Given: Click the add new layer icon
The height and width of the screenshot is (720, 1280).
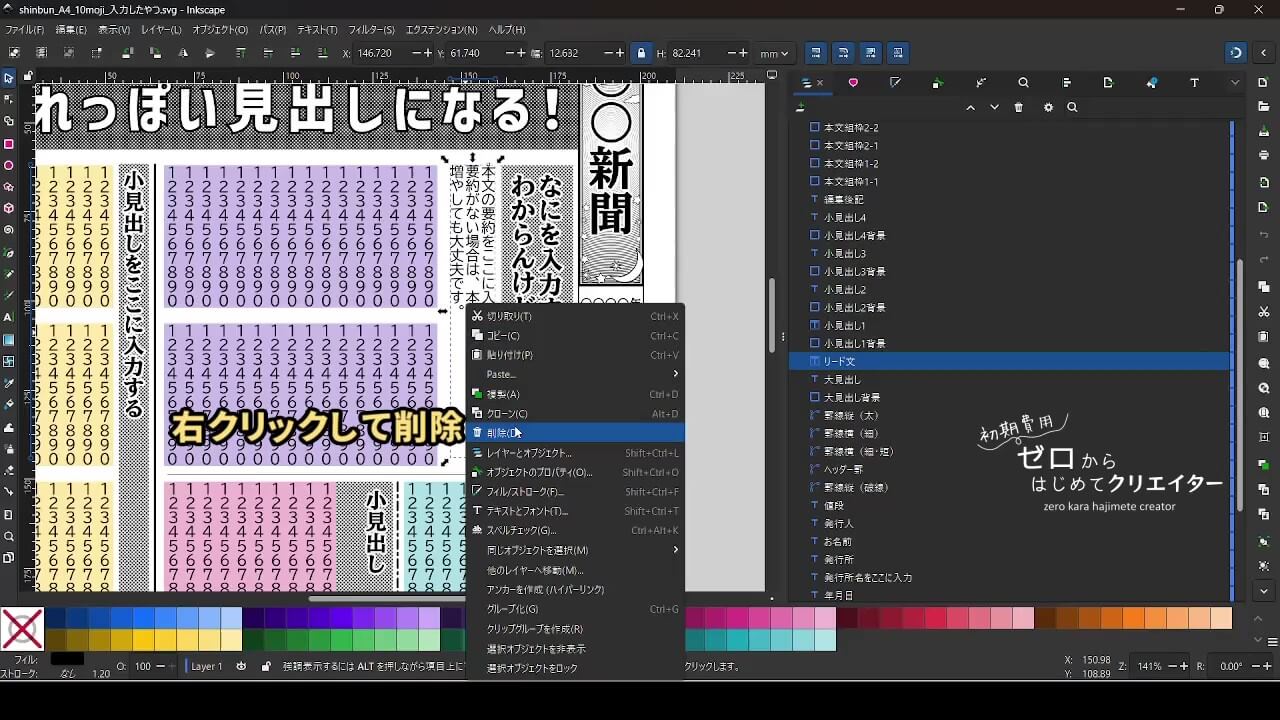Looking at the screenshot, I should [800, 108].
